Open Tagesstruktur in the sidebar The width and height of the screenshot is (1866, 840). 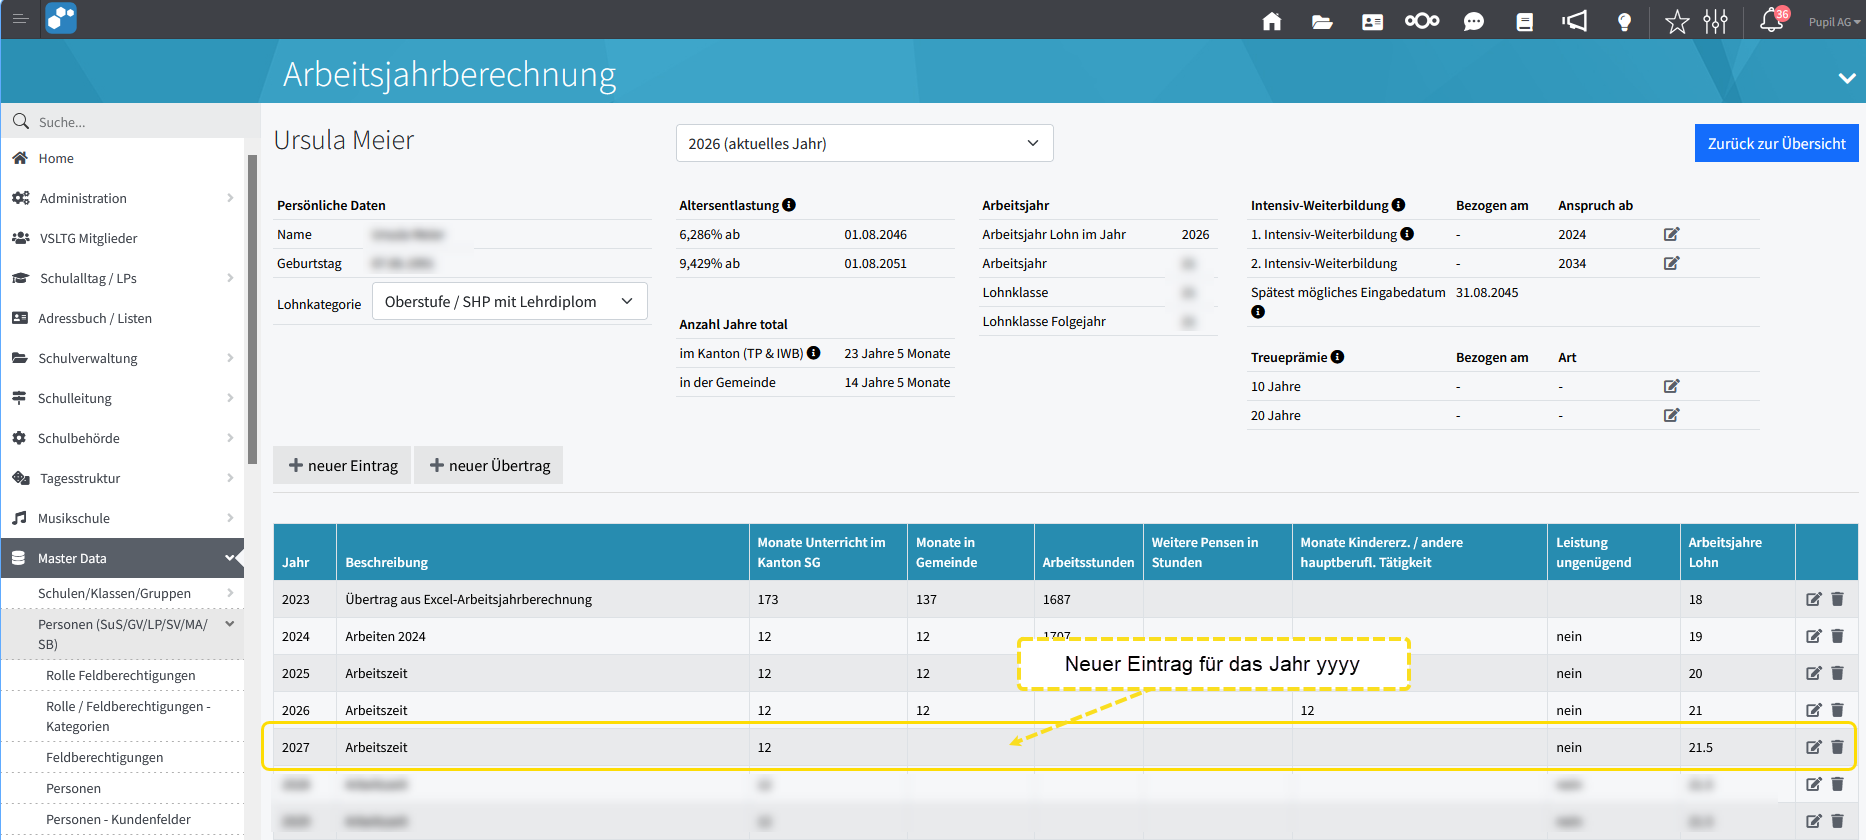point(123,478)
